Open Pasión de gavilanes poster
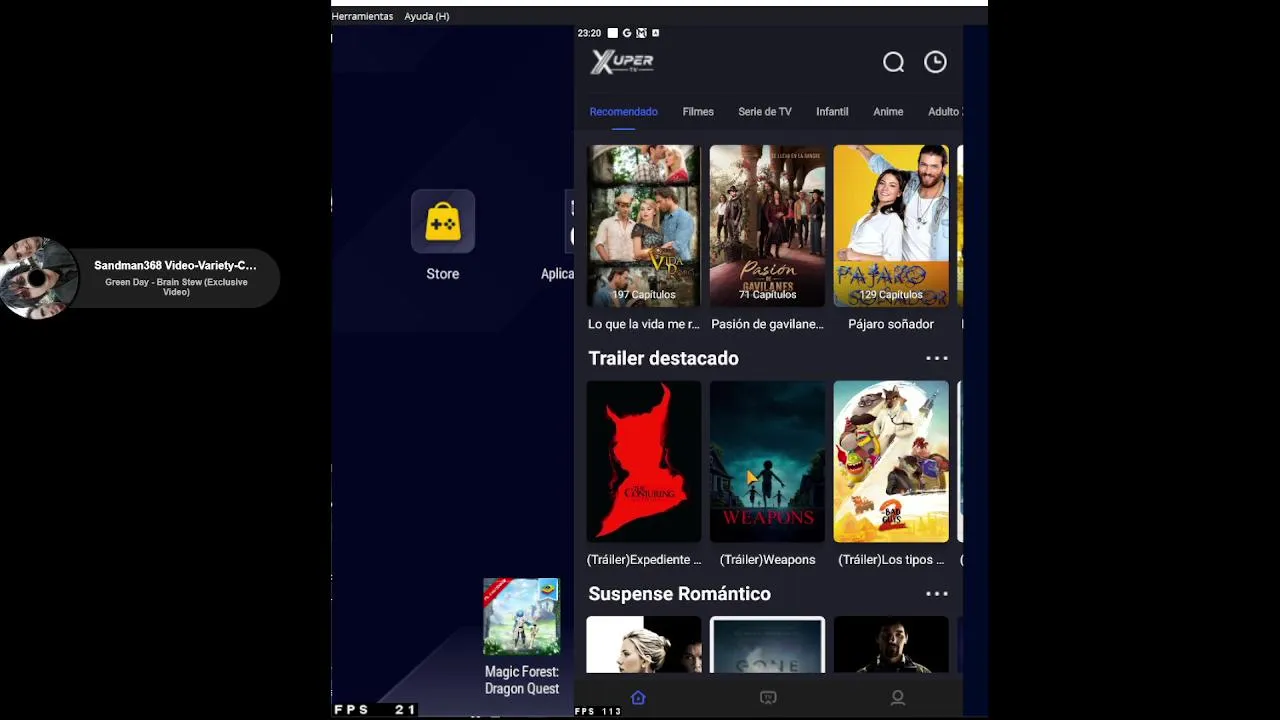Image resolution: width=1280 pixels, height=720 pixels. pos(768,226)
